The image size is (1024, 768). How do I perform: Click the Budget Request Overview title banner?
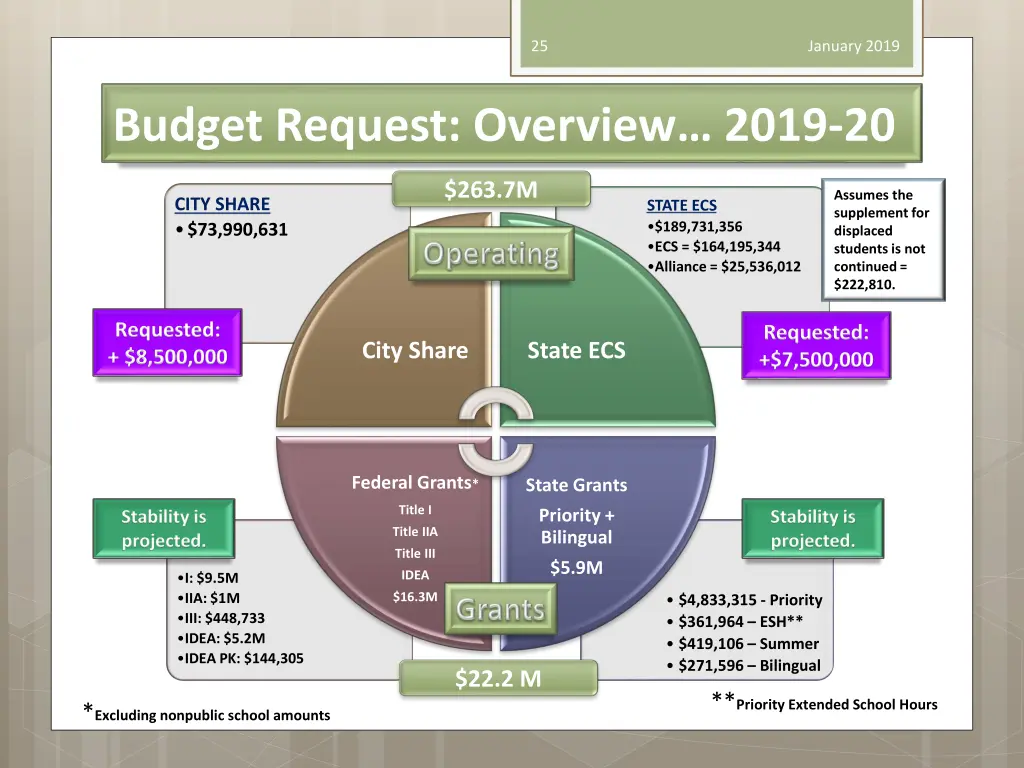[x=511, y=124]
